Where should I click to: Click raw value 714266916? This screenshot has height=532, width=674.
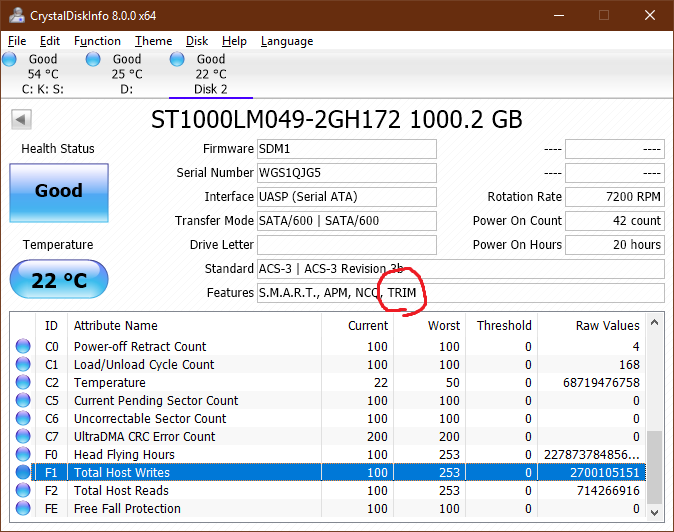pos(608,491)
